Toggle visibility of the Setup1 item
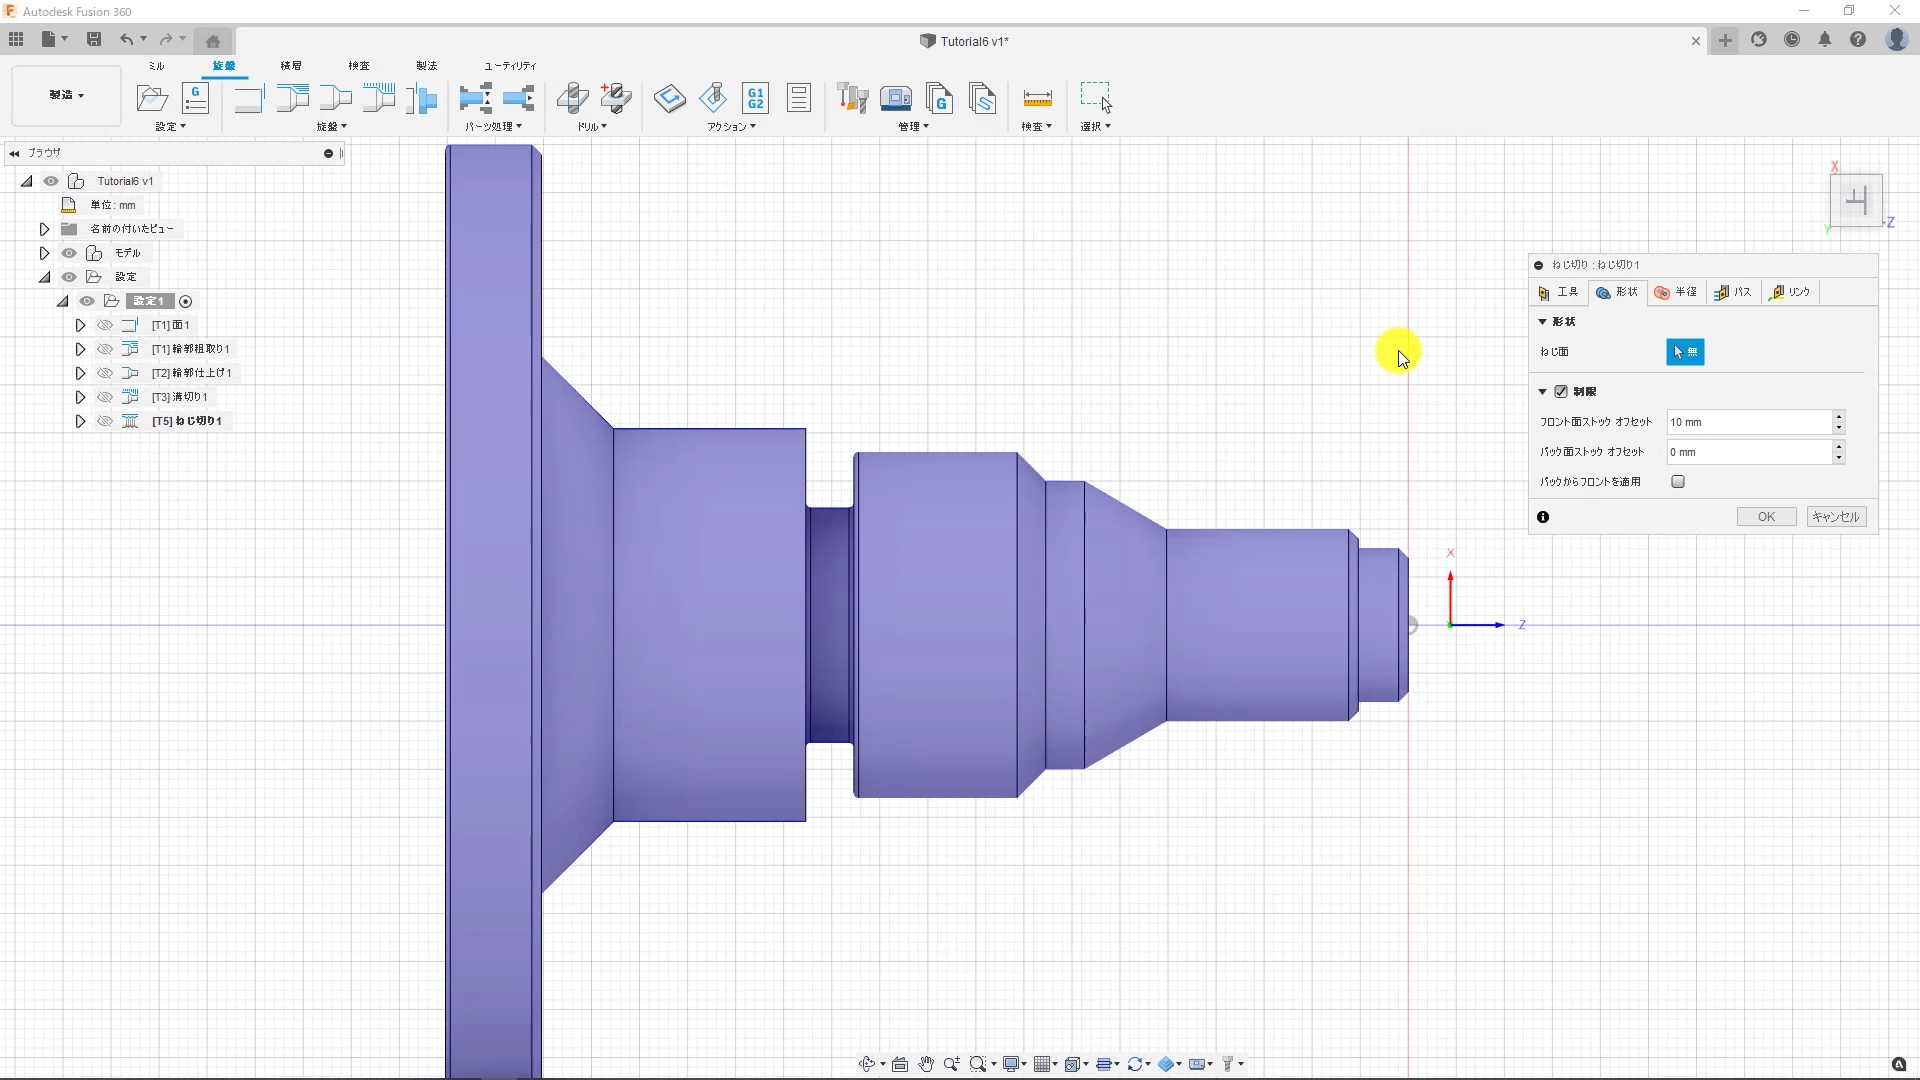The image size is (1920, 1080). point(87,301)
